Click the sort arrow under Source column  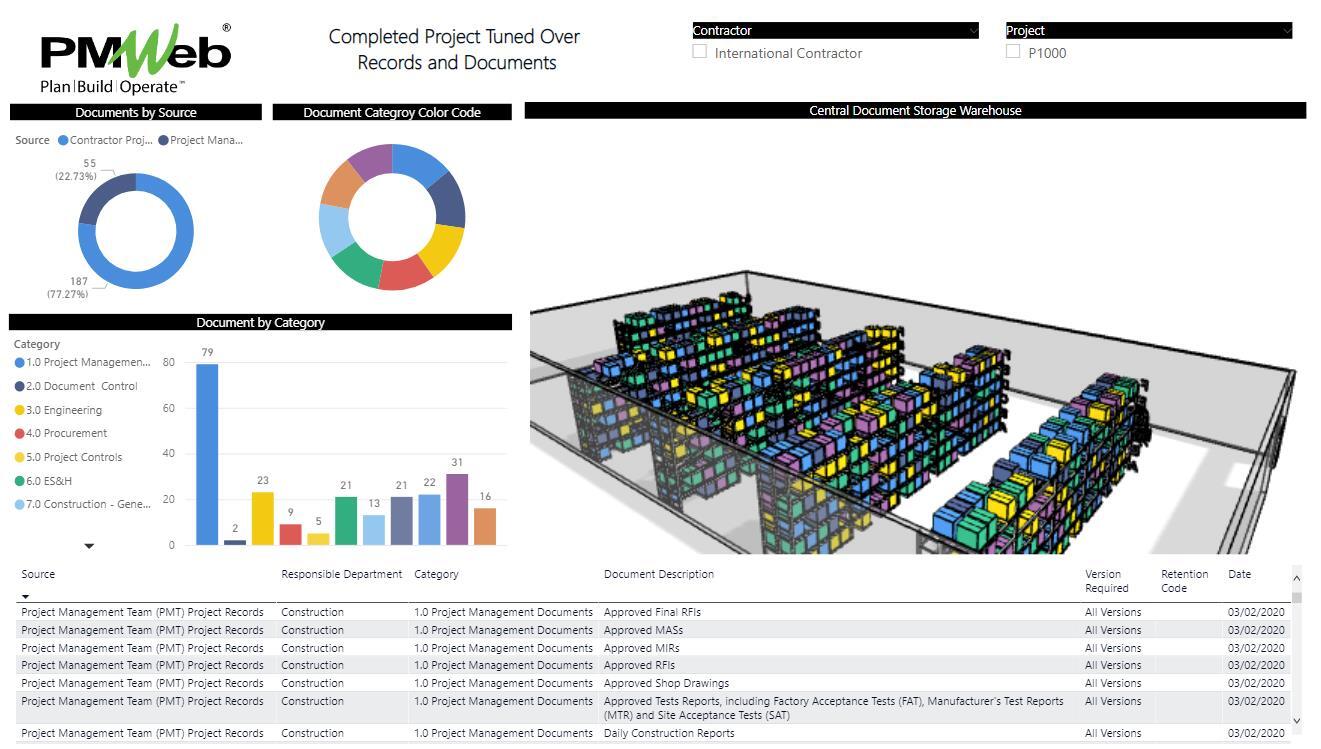[x=25, y=597]
